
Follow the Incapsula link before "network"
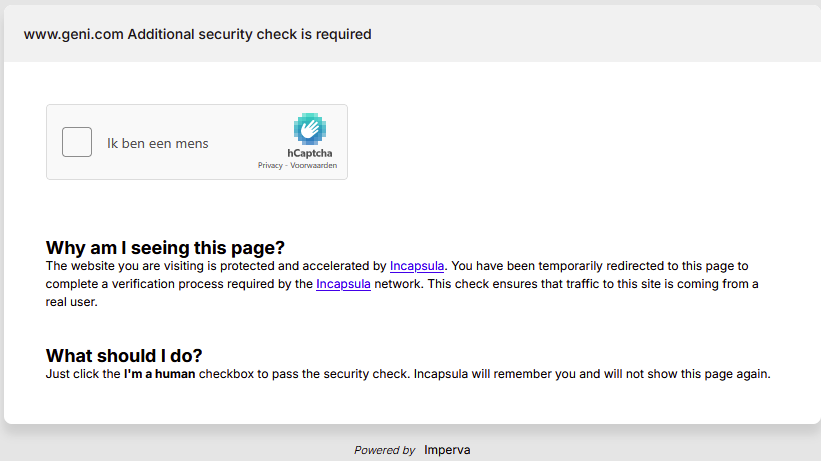pyautogui.click(x=343, y=284)
